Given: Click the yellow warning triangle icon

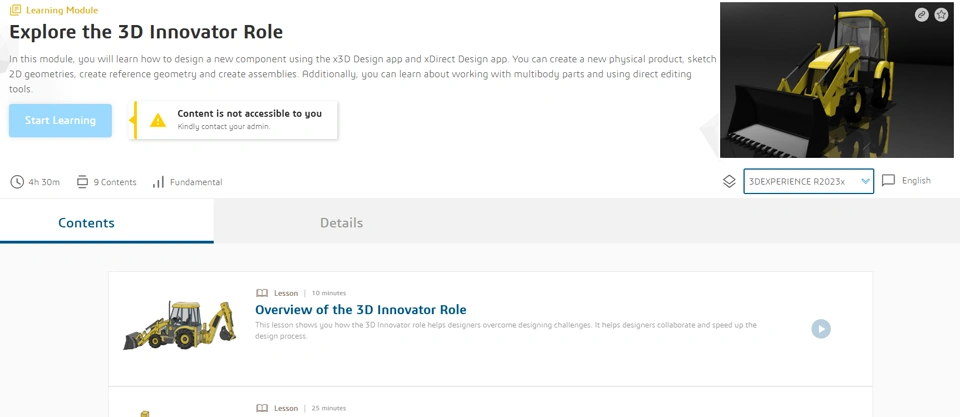Looking at the screenshot, I should click(x=158, y=120).
